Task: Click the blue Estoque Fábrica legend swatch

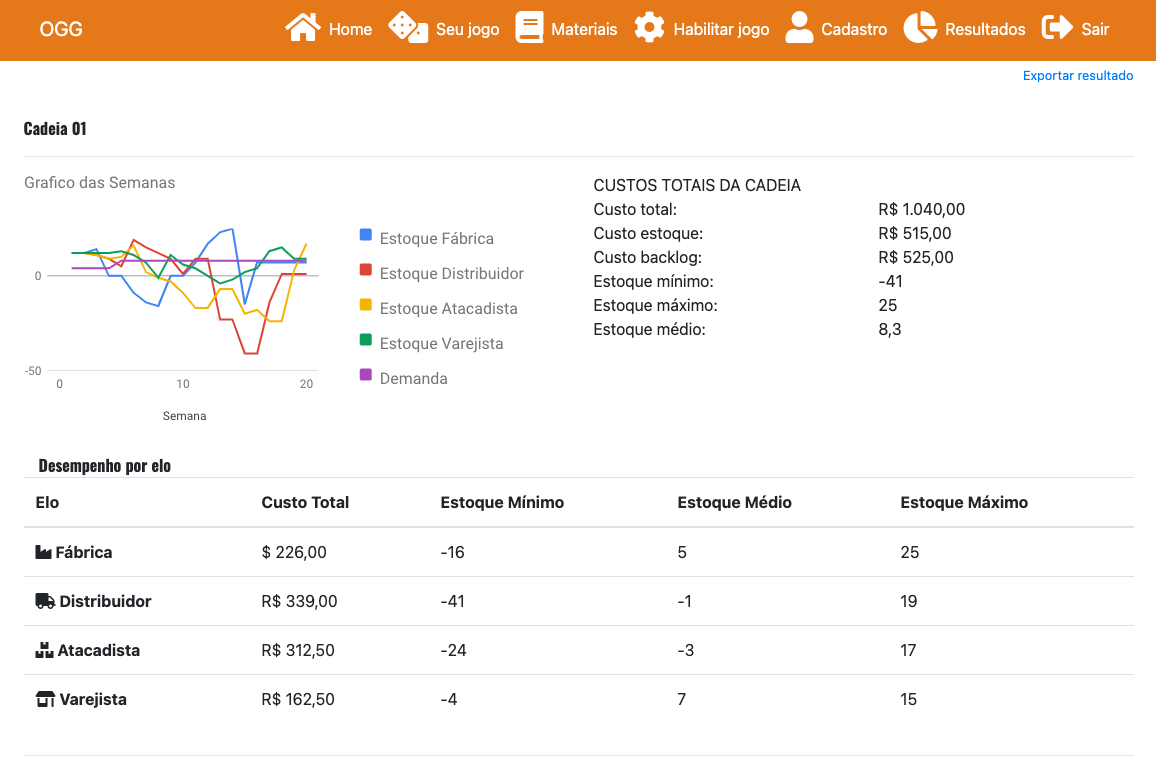Action: click(x=366, y=235)
